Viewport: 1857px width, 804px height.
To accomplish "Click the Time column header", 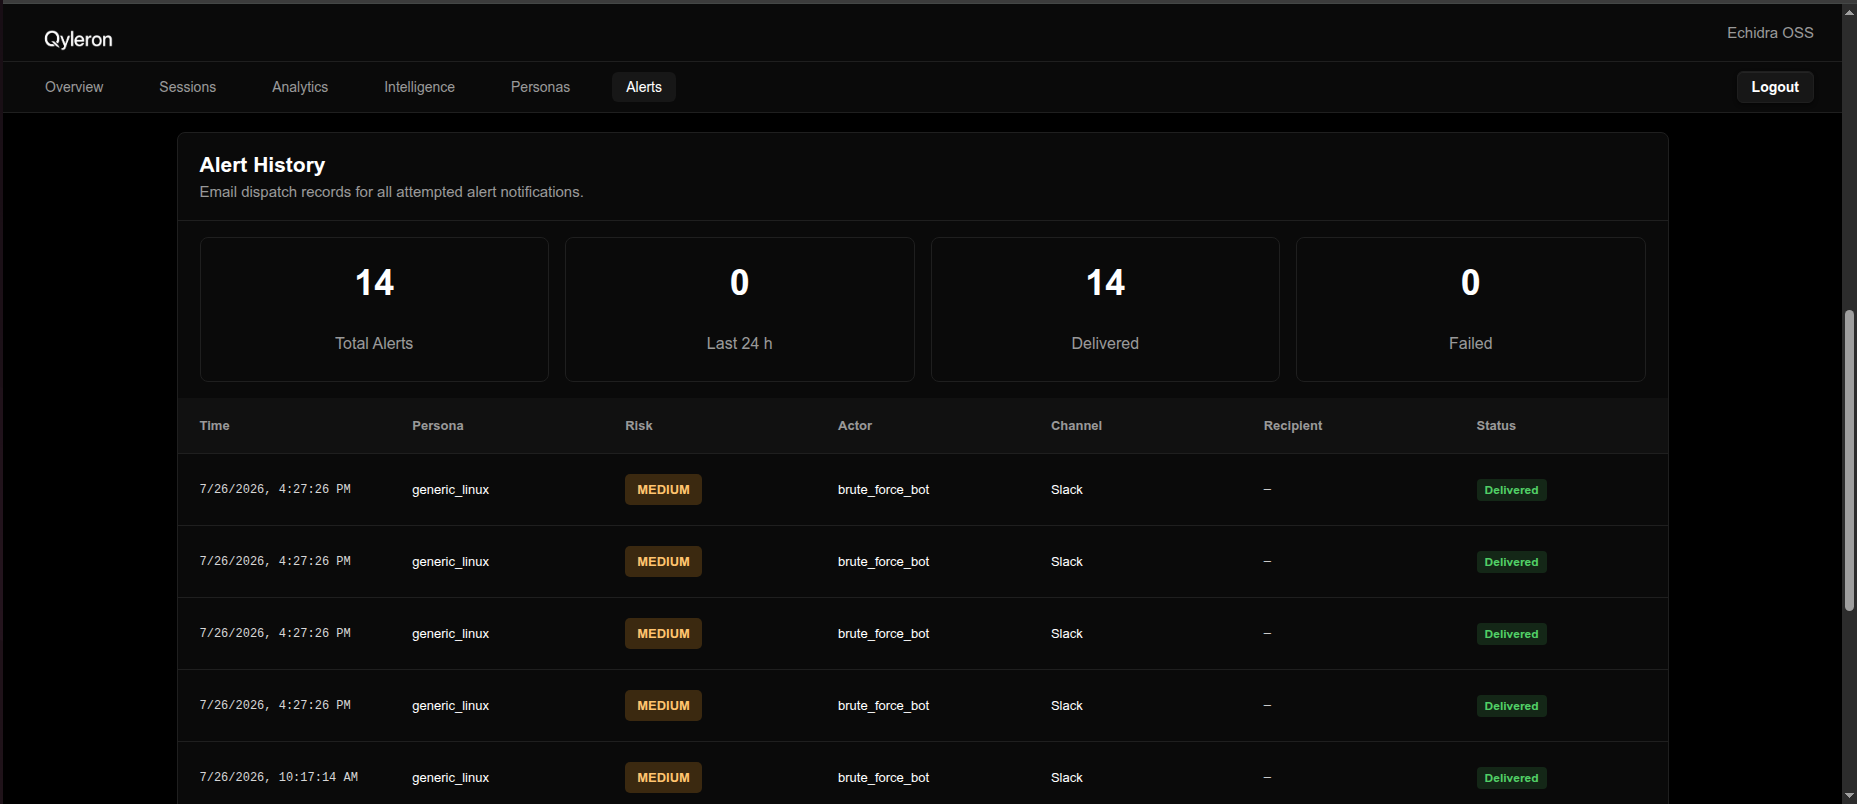I will (214, 426).
